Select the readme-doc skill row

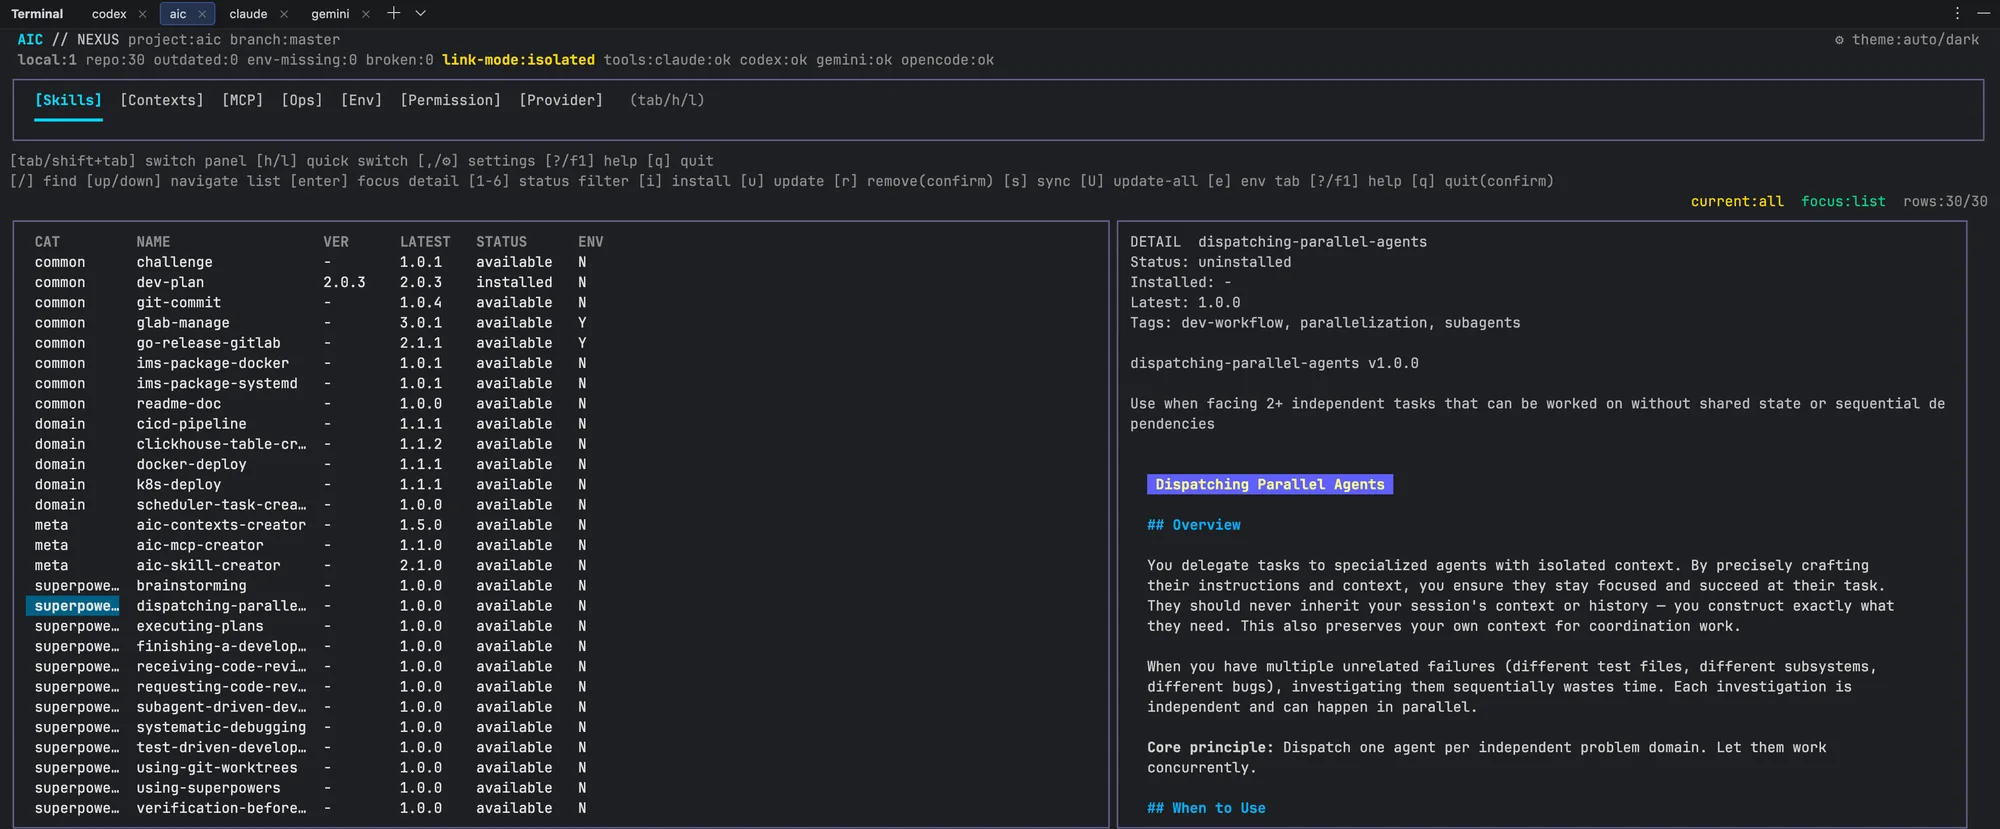coord(311,403)
